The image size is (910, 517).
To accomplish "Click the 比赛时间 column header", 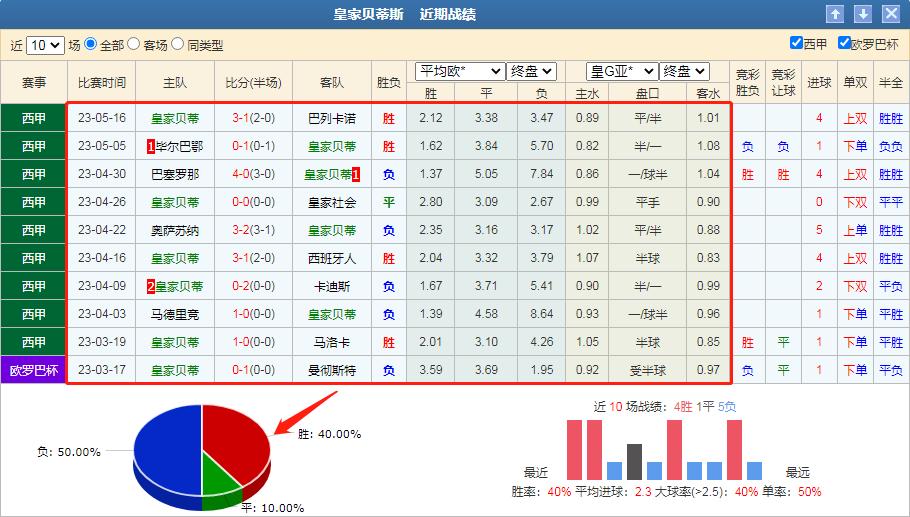I will coord(102,83).
